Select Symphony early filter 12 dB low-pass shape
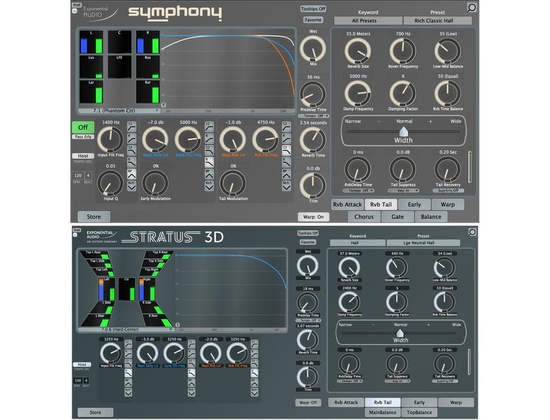Screen dimensions: 550x420 pos(209,151)
